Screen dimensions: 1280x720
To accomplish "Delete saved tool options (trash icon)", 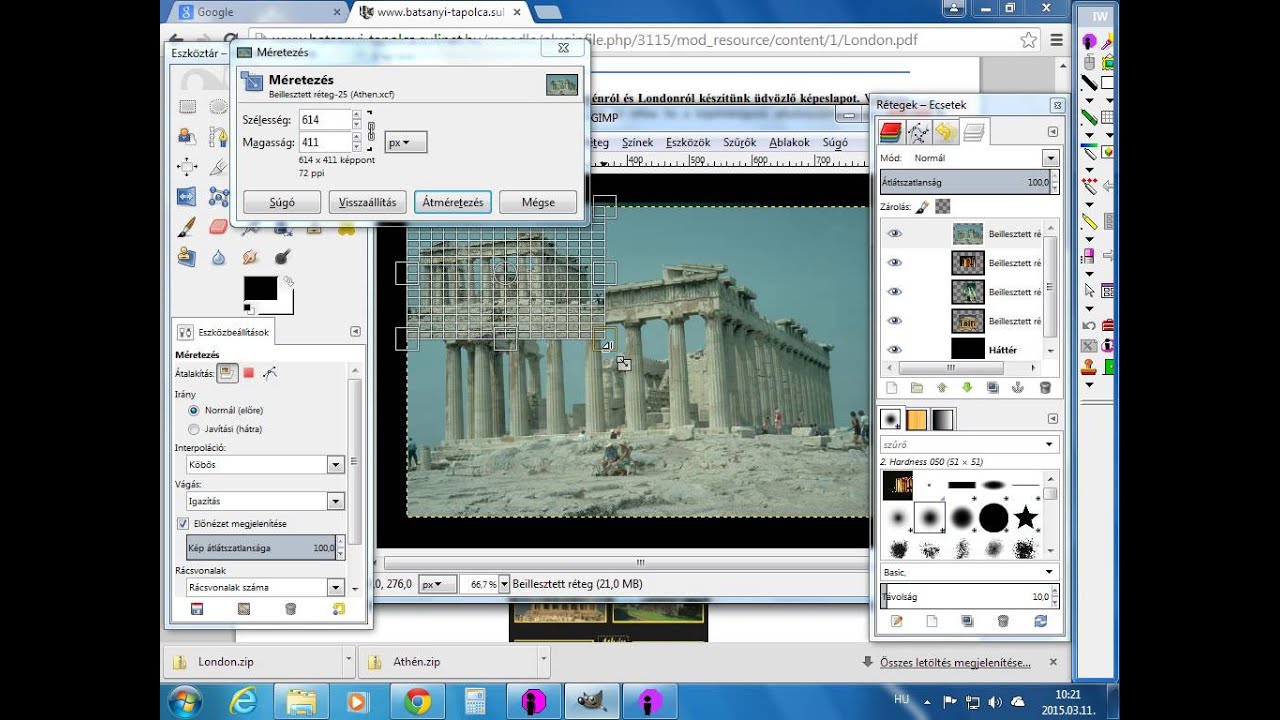I will [290, 608].
